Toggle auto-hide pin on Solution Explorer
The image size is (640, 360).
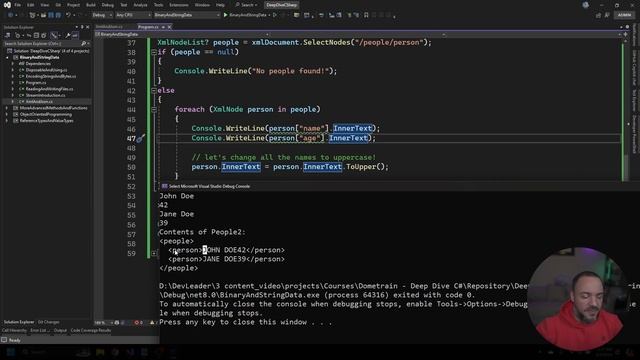82,27
